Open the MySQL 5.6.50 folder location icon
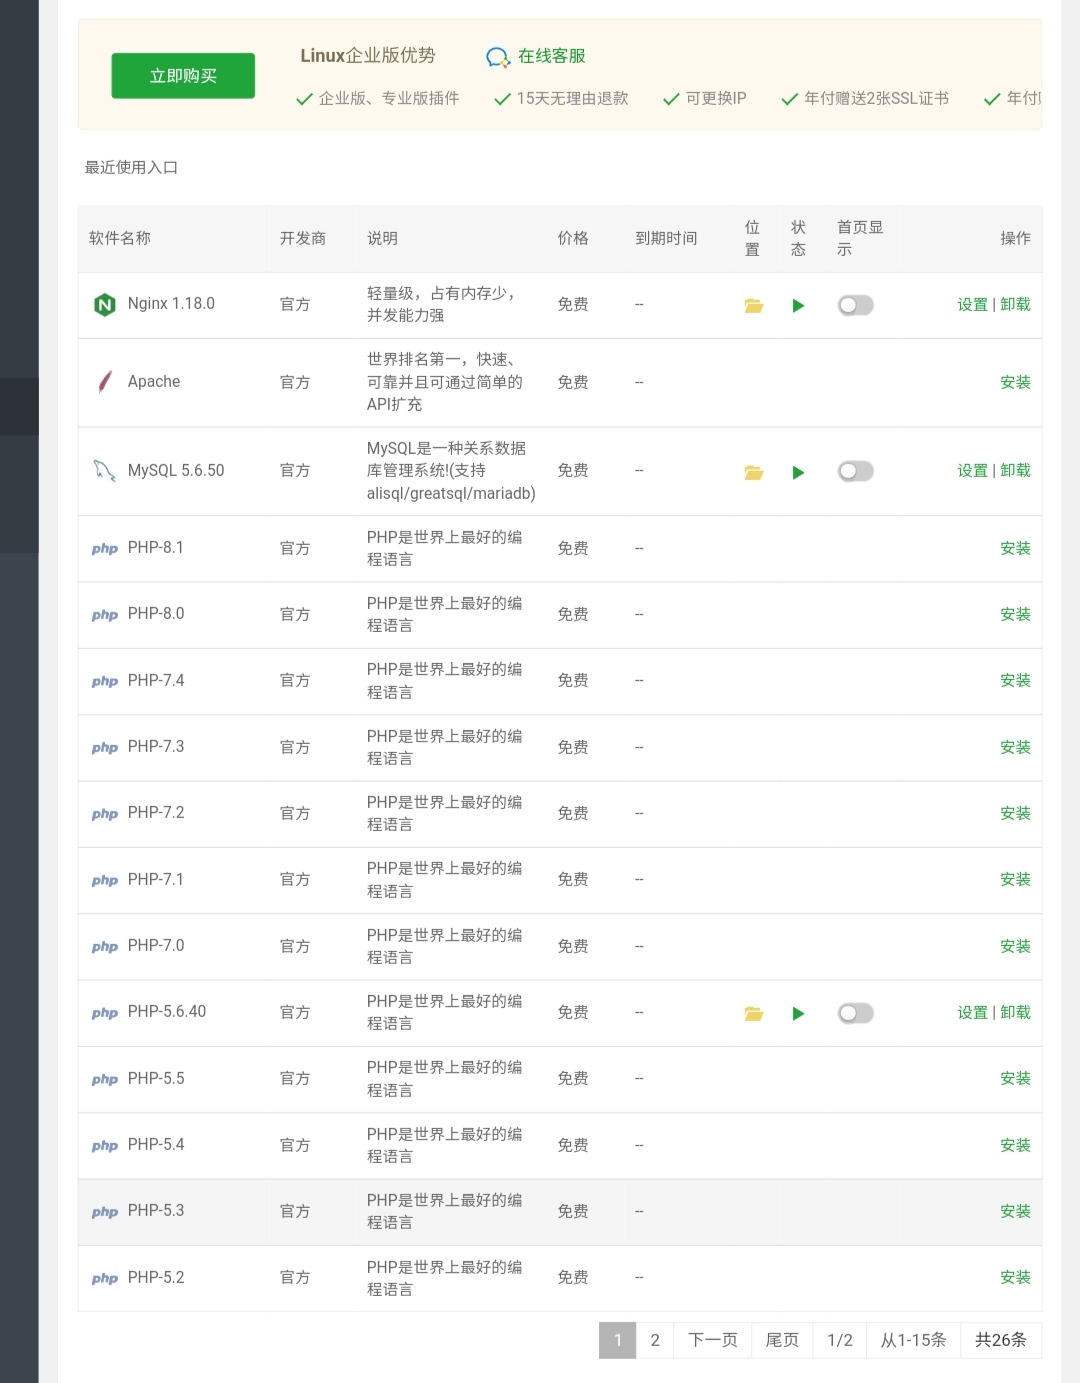 point(754,473)
